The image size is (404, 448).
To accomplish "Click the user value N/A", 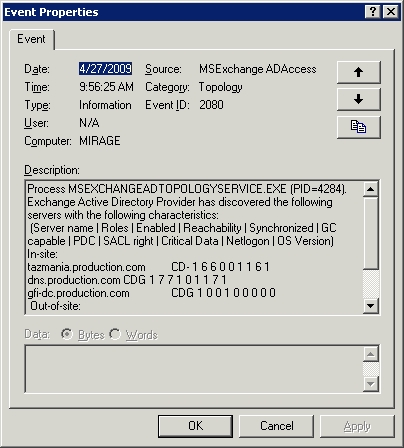I will (89, 123).
